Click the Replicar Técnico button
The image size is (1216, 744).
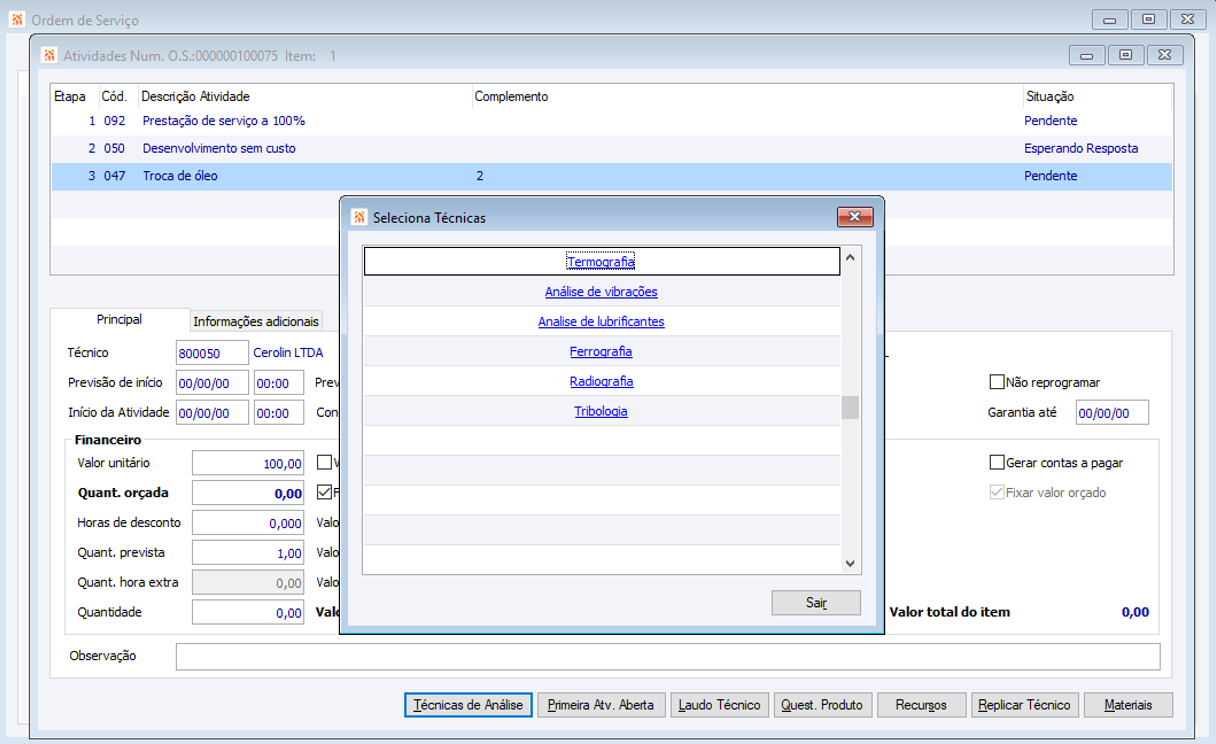pos(1025,705)
